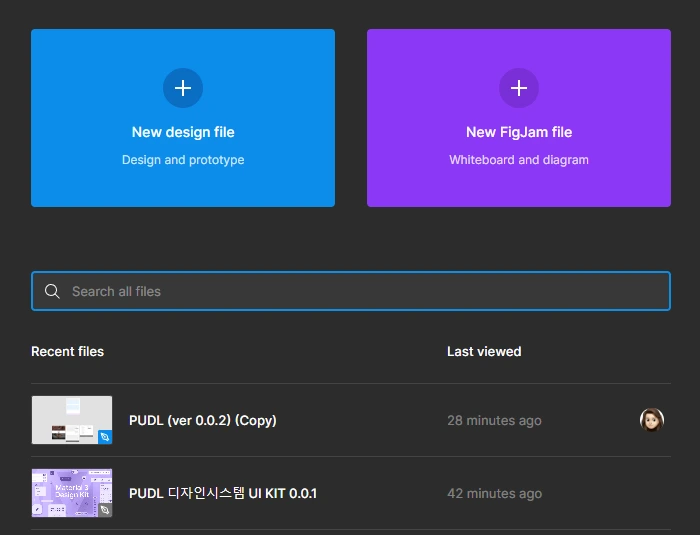The width and height of the screenshot is (700, 535).
Task: Click the Last viewed column header
Action: 484,351
